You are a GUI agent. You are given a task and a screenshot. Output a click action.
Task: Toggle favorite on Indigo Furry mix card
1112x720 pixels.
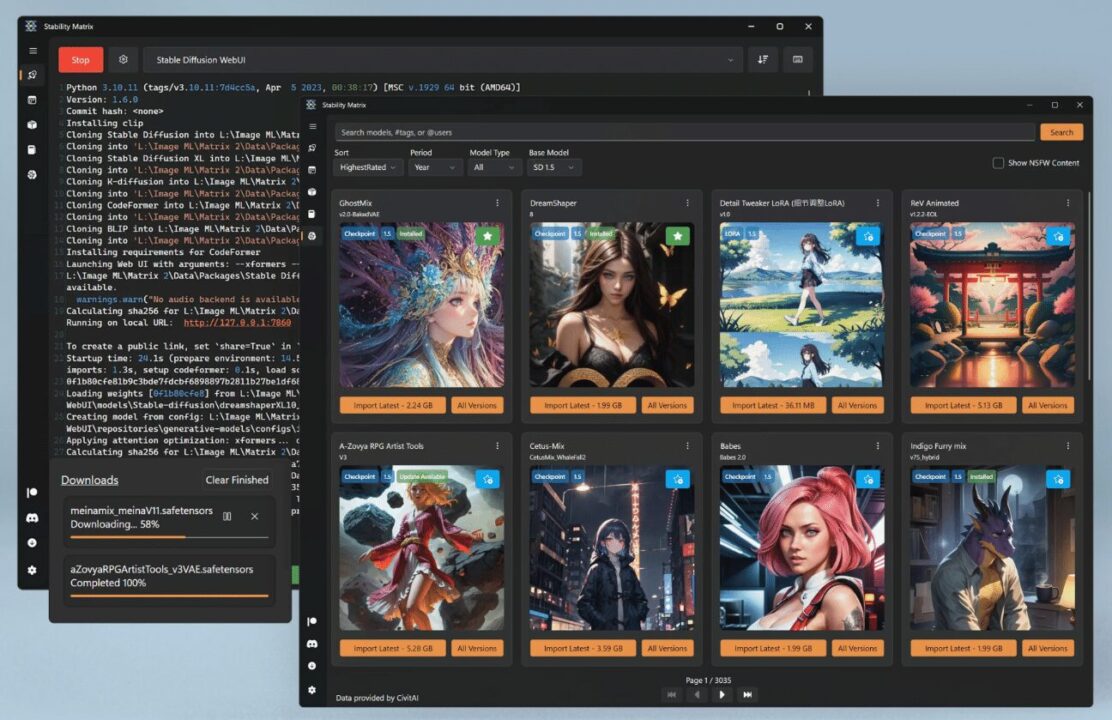click(x=1058, y=480)
